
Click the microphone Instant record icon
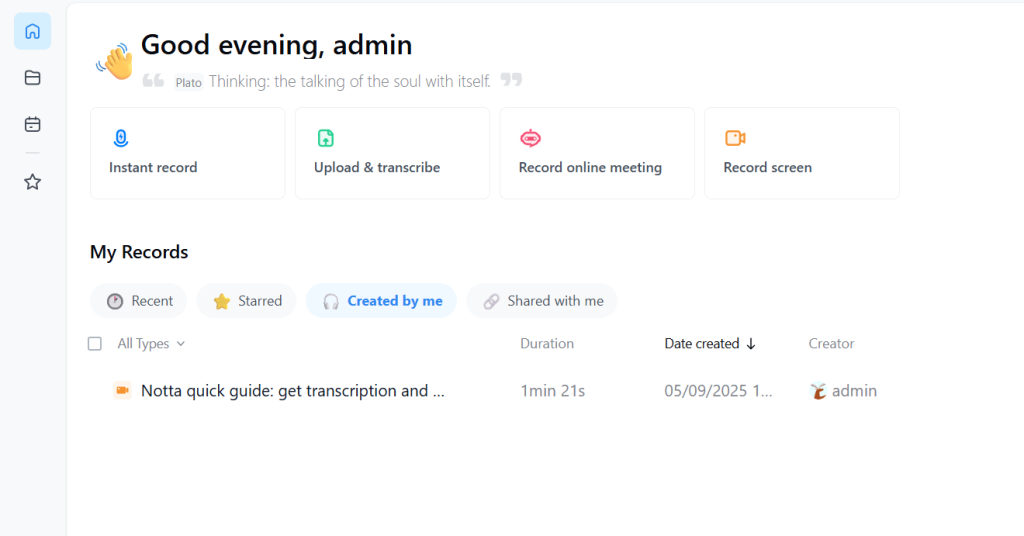coord(121,138)
